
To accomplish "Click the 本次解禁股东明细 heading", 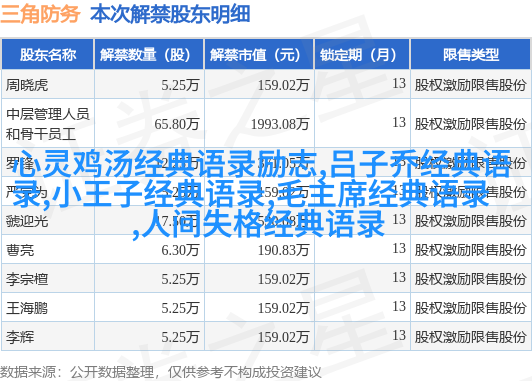I will [170, 14].
